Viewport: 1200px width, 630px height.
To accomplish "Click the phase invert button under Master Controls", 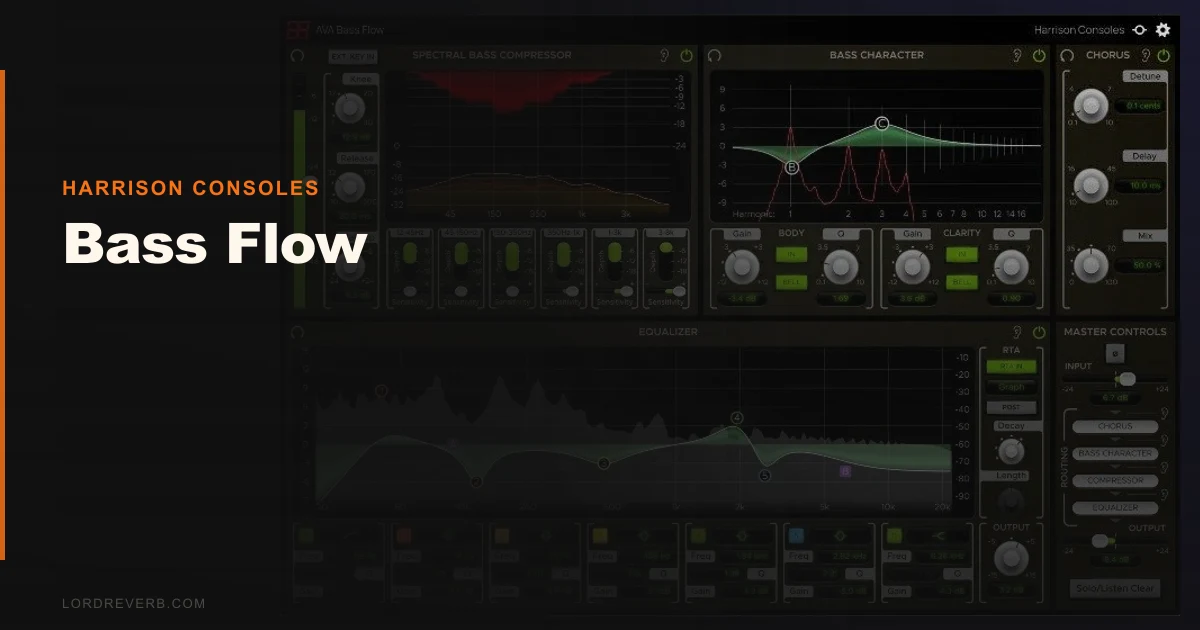I will 1115,353.
